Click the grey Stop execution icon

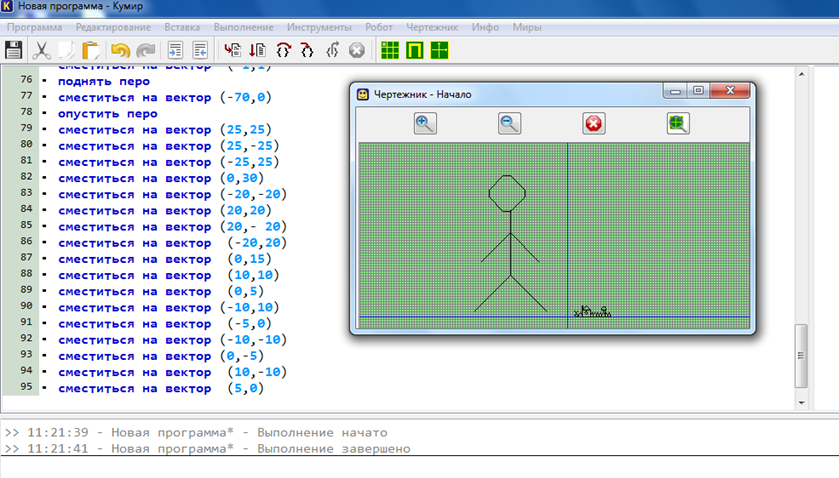357,50
